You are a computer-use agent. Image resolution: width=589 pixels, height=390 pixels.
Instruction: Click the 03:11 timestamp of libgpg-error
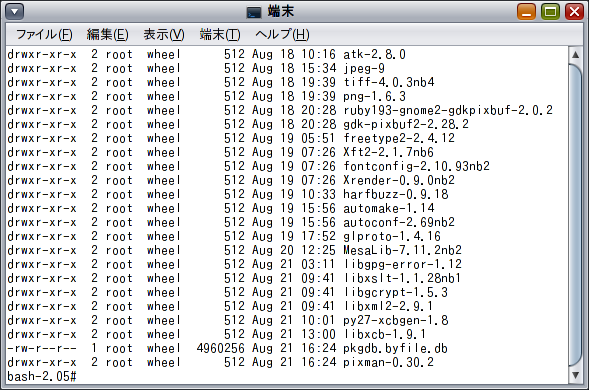(x=319, y=265)
